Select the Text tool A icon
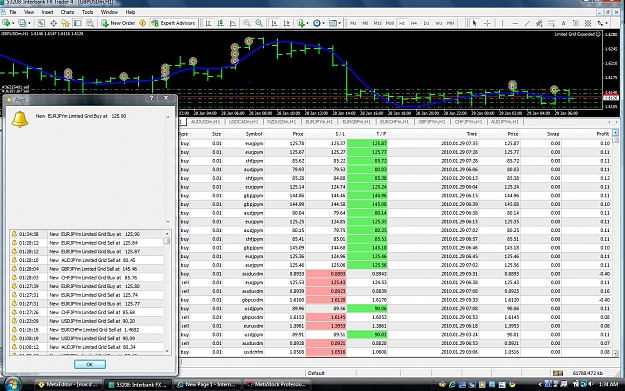The height and width of the screenshot is (391, 625). [x=564, y=23]
